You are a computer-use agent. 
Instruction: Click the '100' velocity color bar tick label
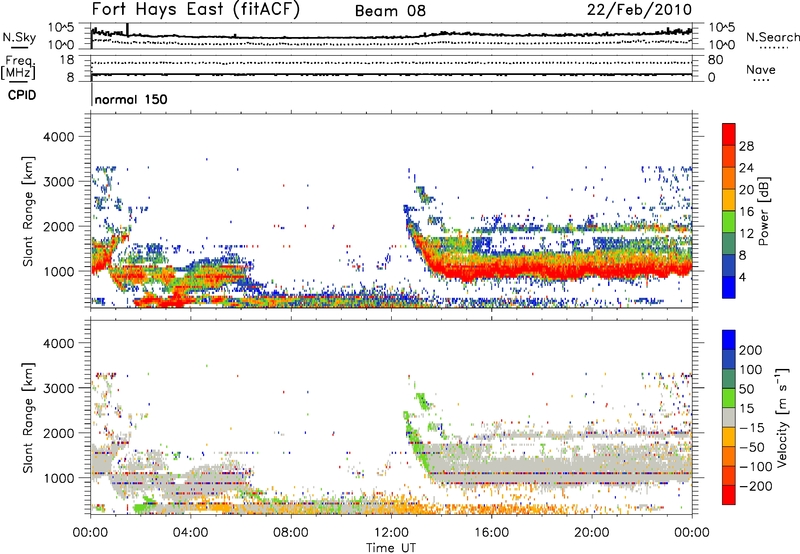(751, 369)
